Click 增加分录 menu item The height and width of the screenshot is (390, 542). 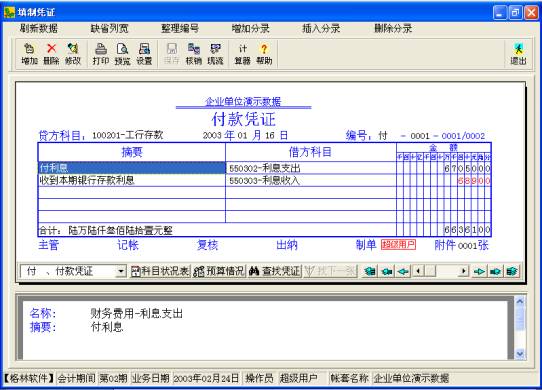tap(251, 28)
